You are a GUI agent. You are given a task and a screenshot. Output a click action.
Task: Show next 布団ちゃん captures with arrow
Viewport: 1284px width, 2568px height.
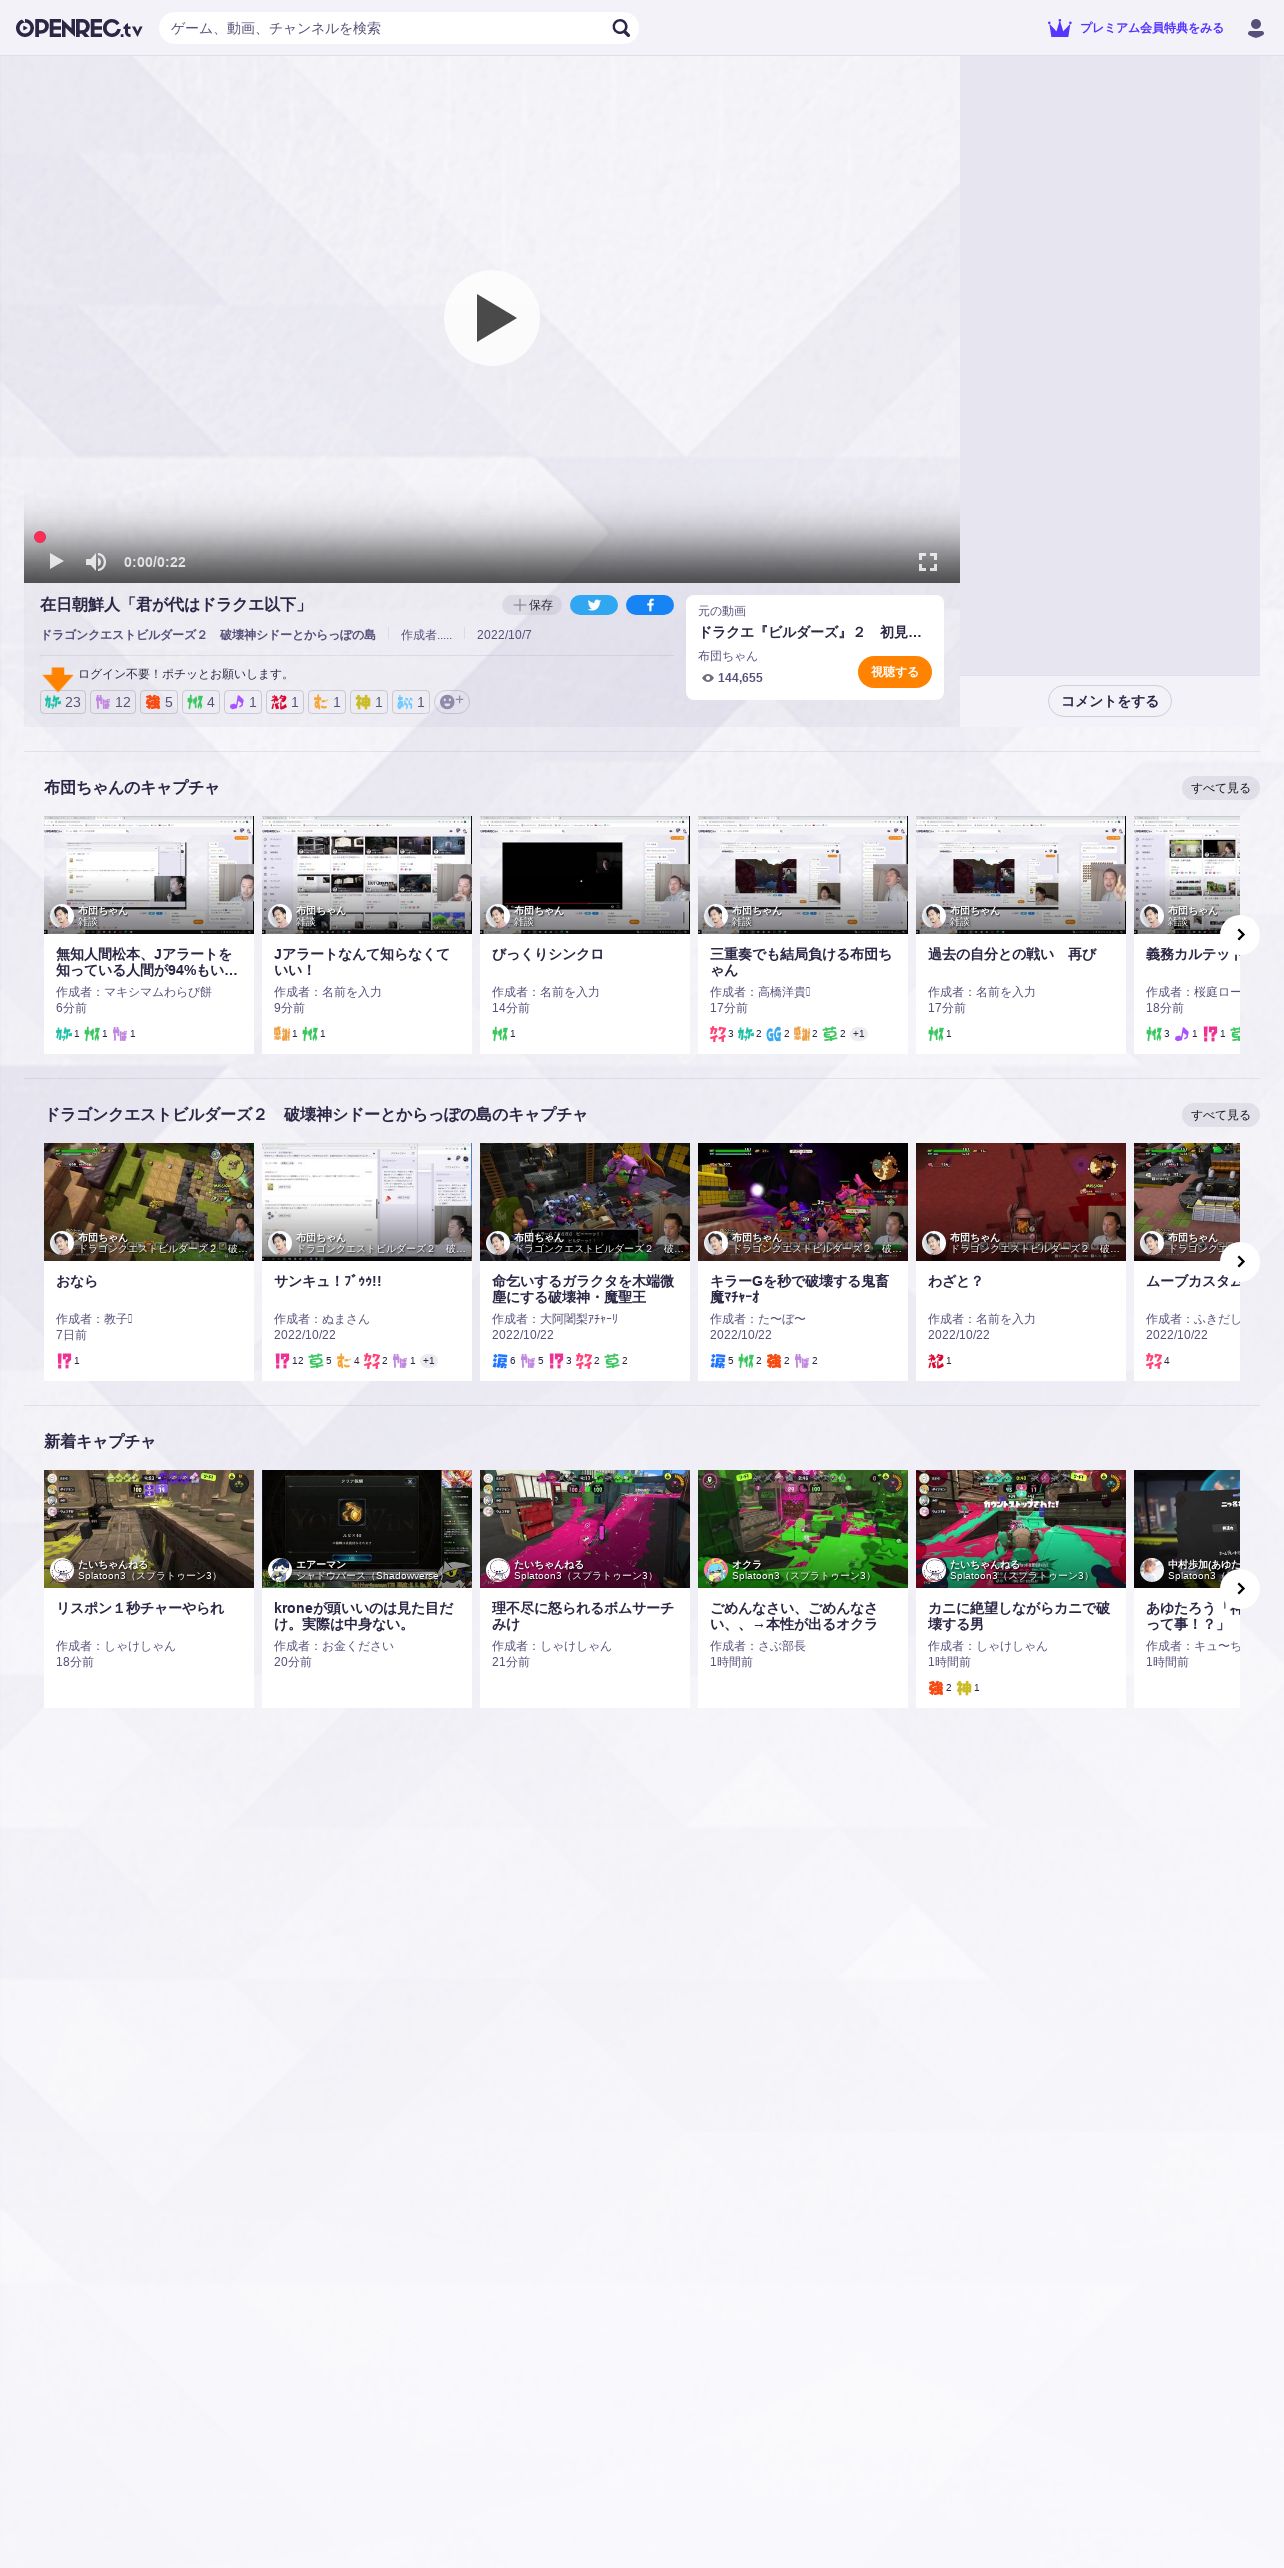point(1240,935)
